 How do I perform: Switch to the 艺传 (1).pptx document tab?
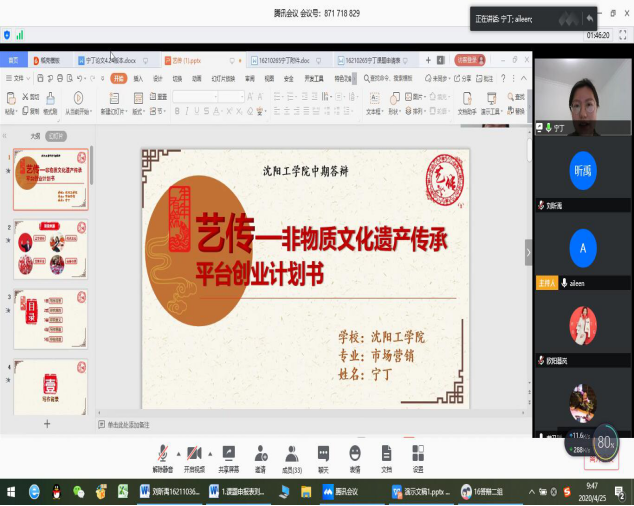point(185,60)
